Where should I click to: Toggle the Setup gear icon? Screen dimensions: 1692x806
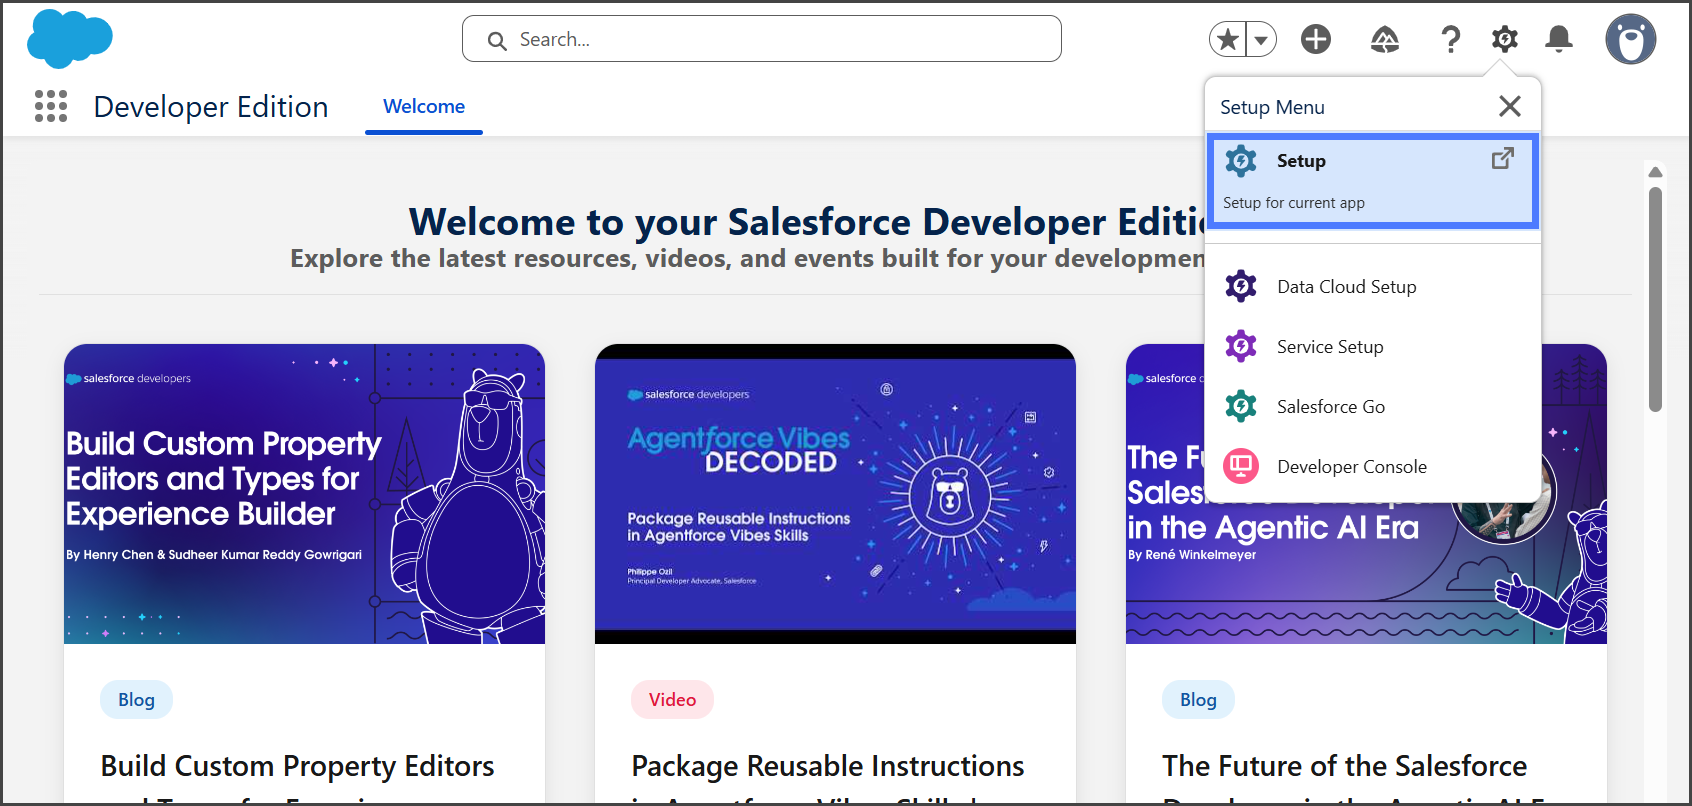point(1504,40)
